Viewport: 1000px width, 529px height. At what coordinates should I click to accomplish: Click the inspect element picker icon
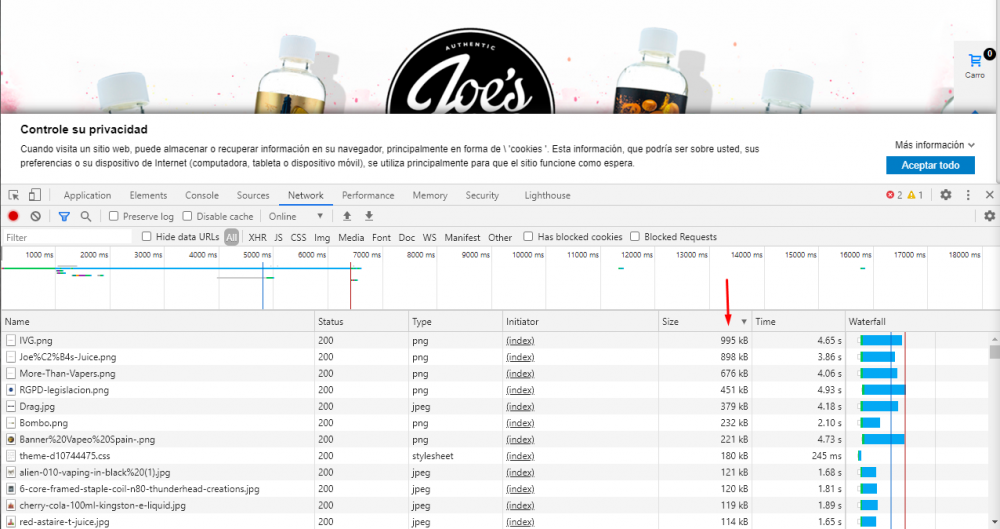click(14, 195)
